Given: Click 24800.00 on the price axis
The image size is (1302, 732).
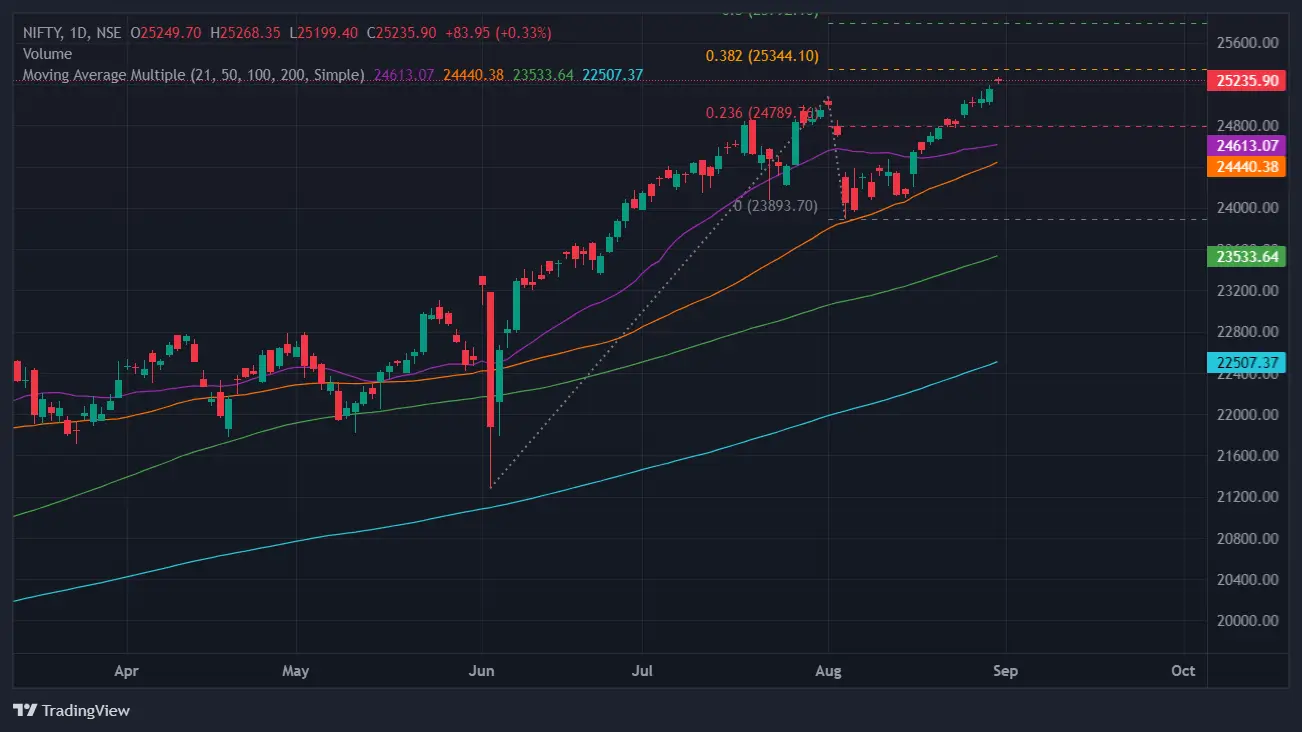Looking at the screenshot, I should coord(1248,126).
